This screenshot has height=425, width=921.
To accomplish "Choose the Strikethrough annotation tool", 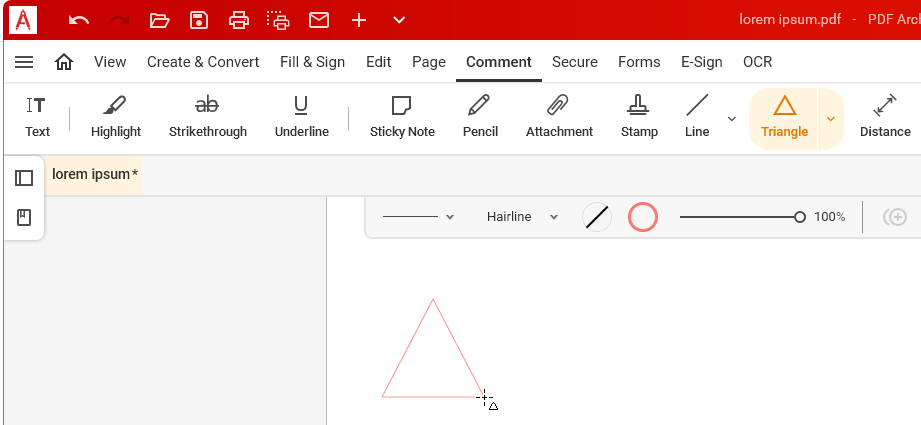I will coord(208,118).
